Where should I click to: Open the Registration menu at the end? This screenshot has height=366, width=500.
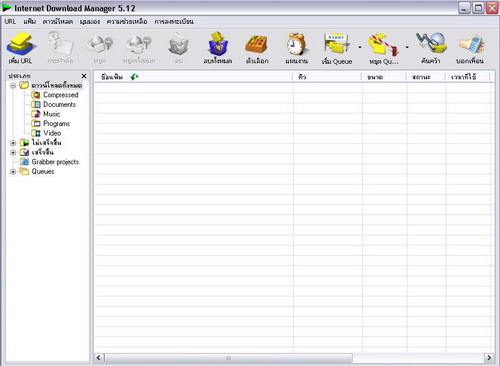[x=174, y=22]
